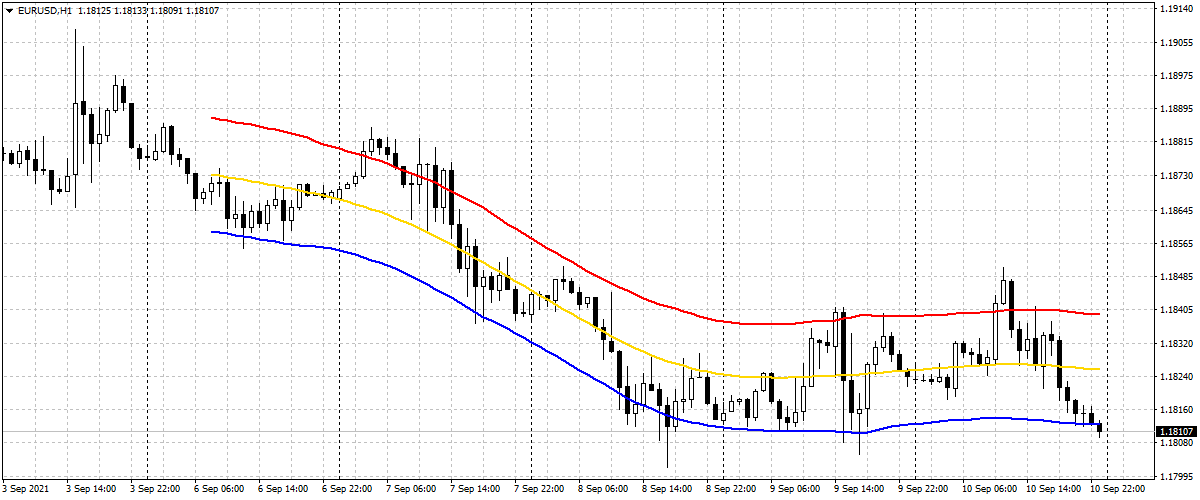Click the 3 Sep 2021 date label

25,490
